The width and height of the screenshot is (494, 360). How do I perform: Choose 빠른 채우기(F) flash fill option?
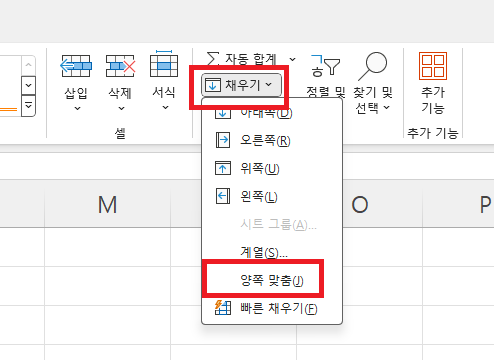point(272,308)
